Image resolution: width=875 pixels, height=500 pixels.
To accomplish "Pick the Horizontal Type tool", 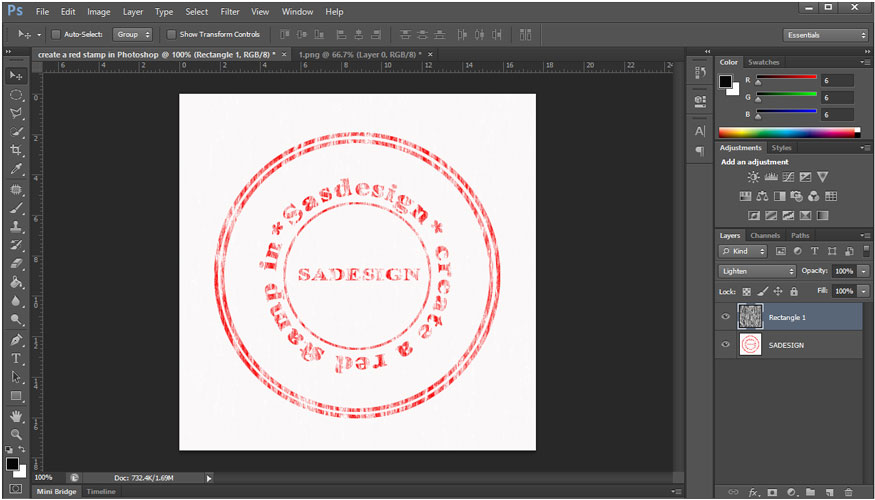I will coord(16,358).
